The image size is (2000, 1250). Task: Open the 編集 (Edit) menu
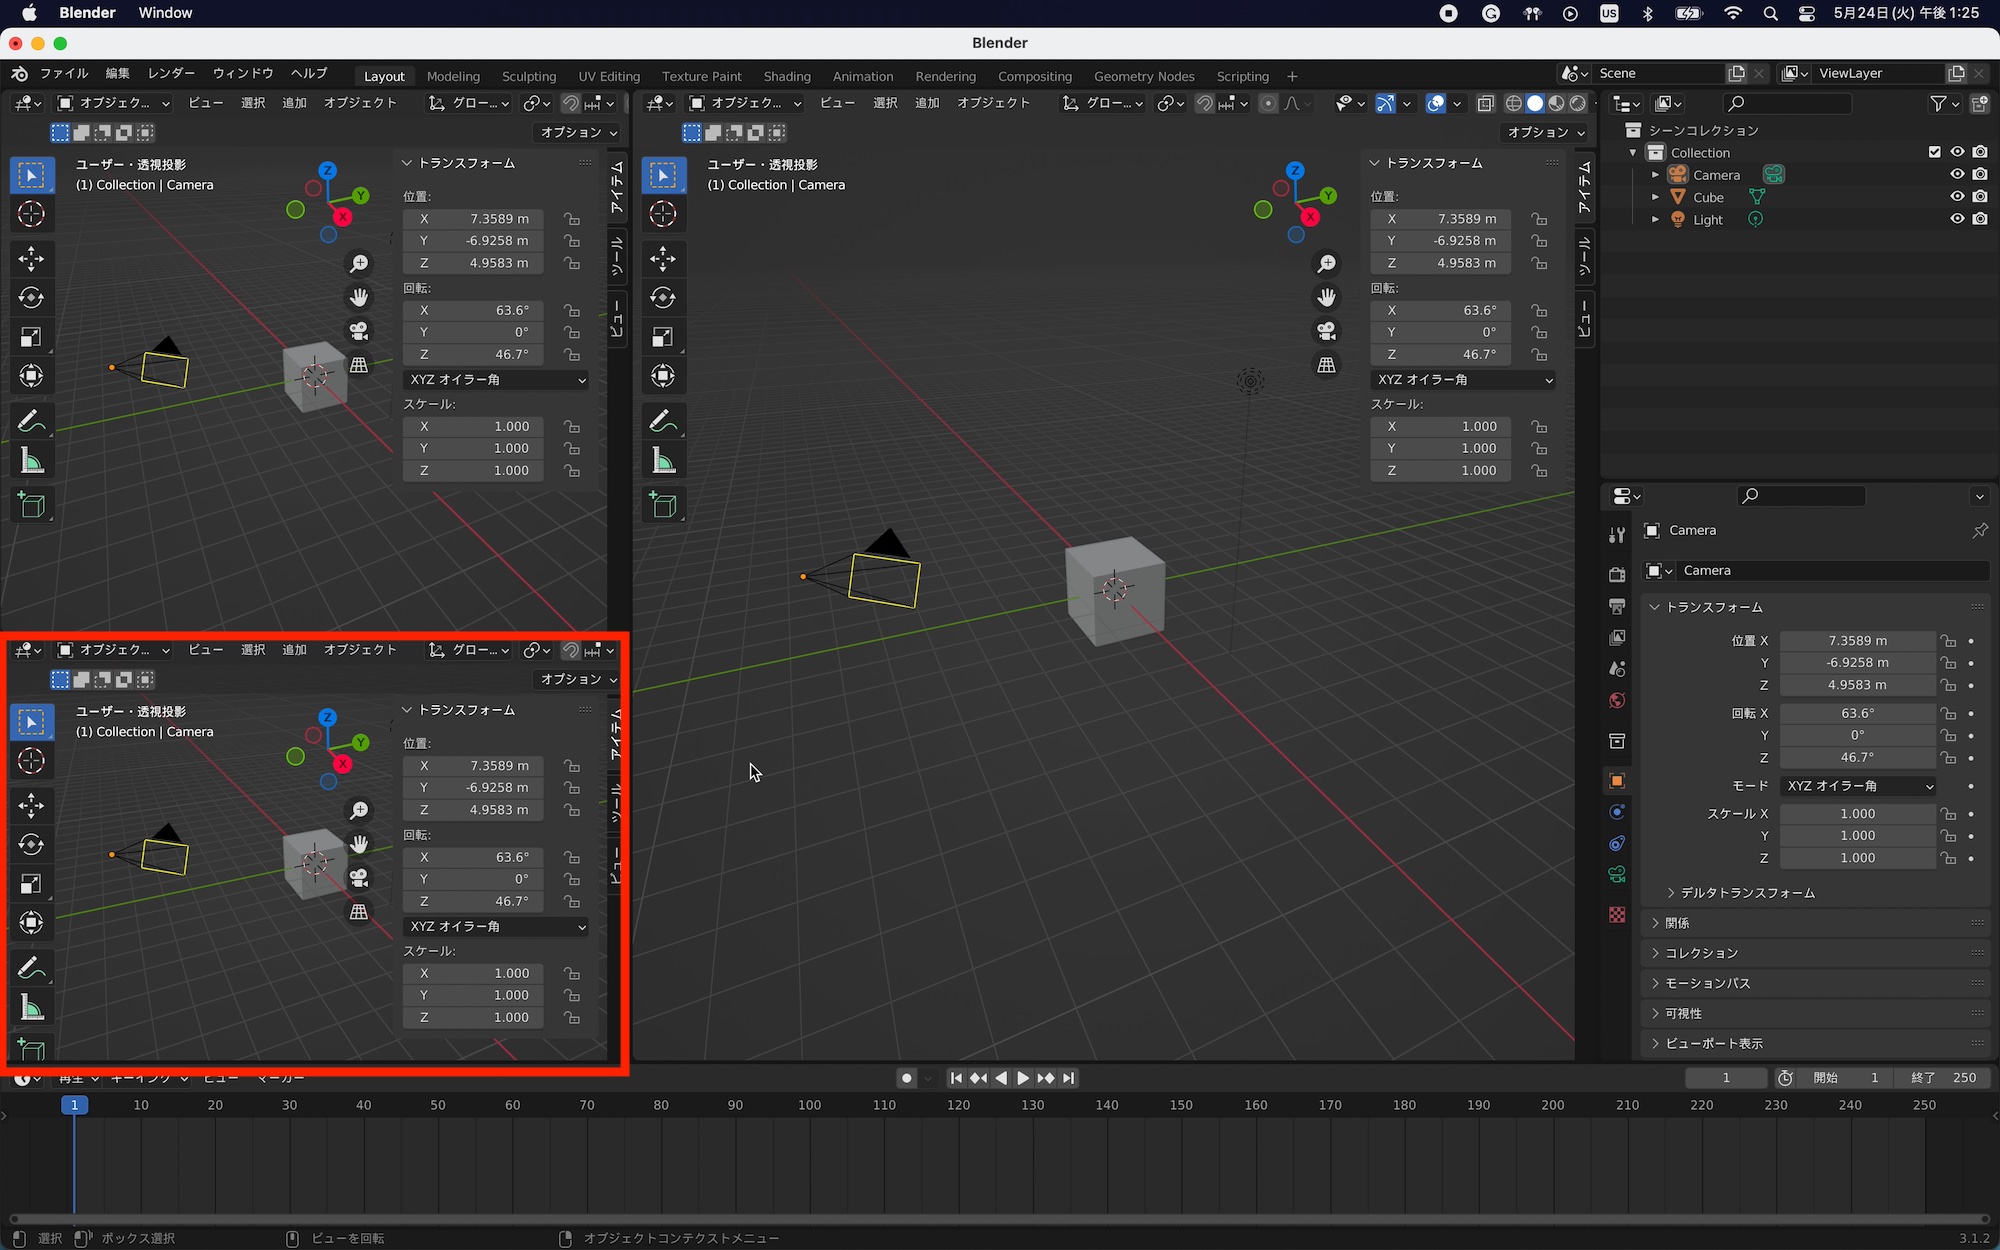[x=117, y=73]
